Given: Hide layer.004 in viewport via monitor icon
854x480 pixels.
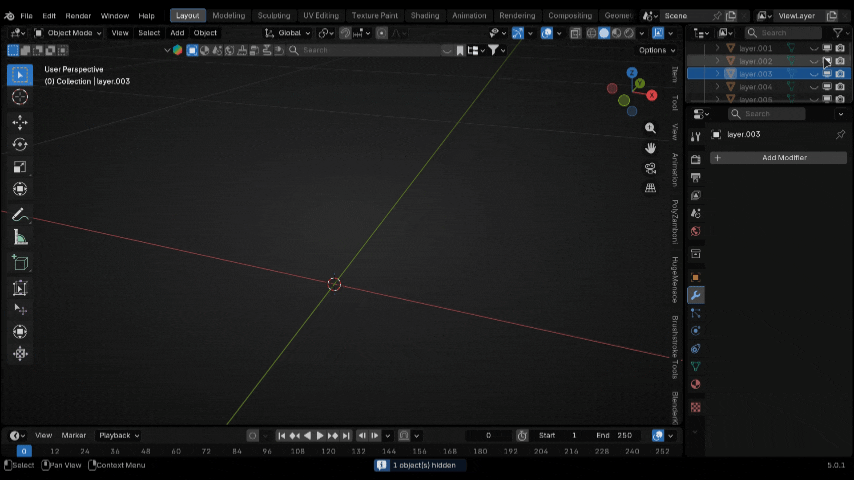Looking at the screenshot, I should (827, 87).
